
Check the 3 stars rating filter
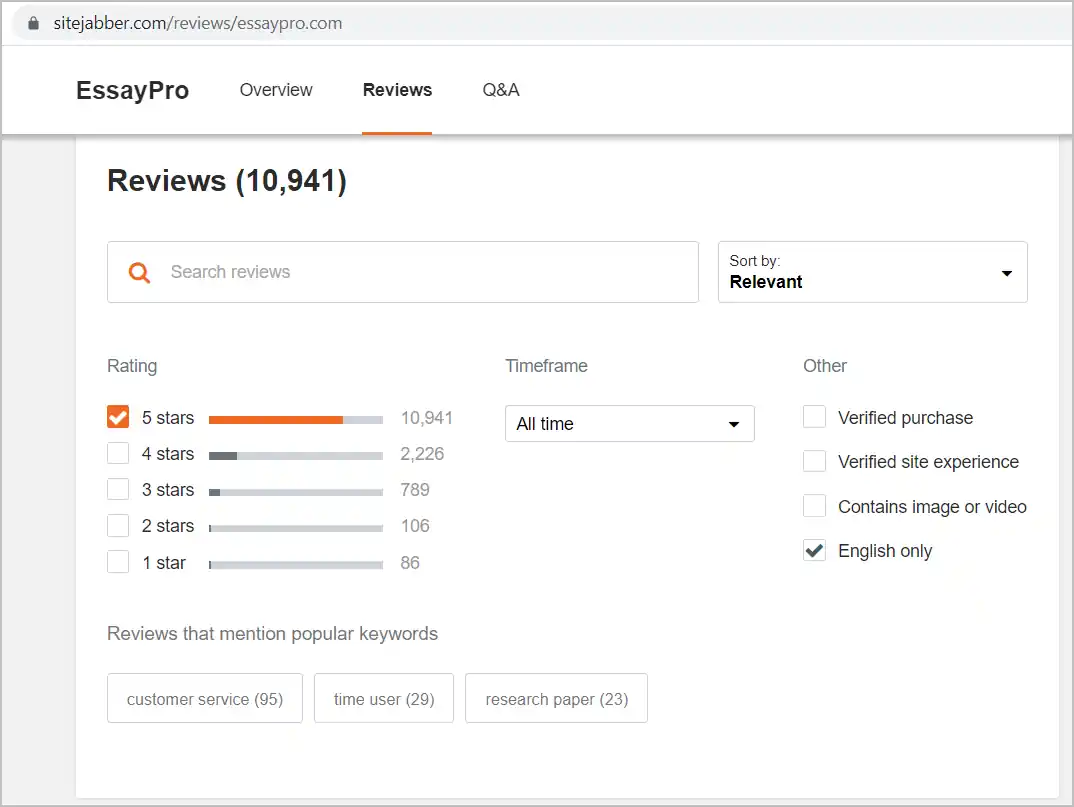(x=118, y=489)
